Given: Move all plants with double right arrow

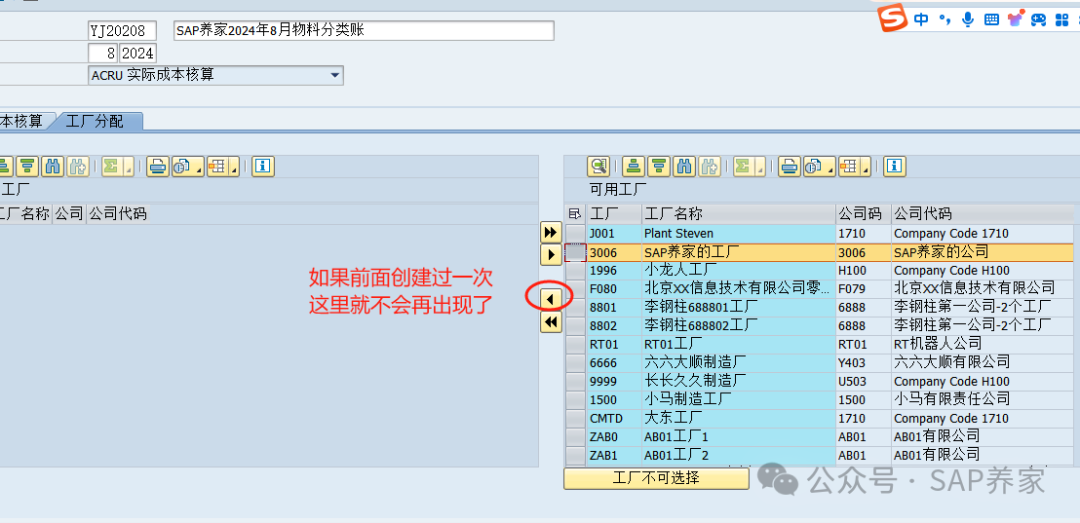Looking at the screenshot, I should (x=551, y=232).
